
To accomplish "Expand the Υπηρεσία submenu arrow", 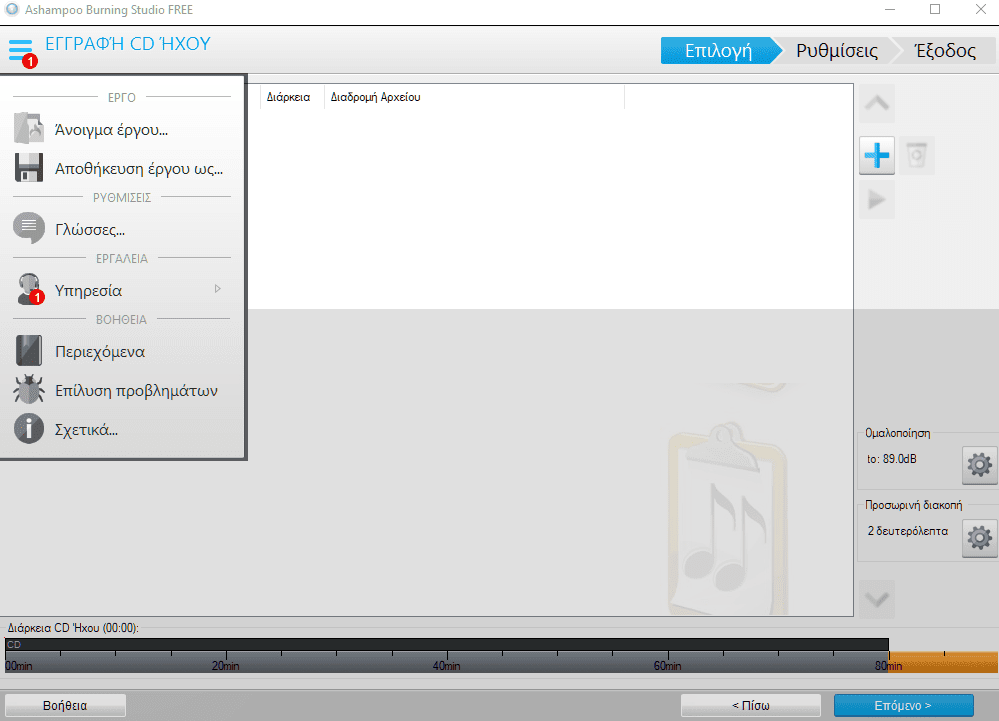I will 218,289.
